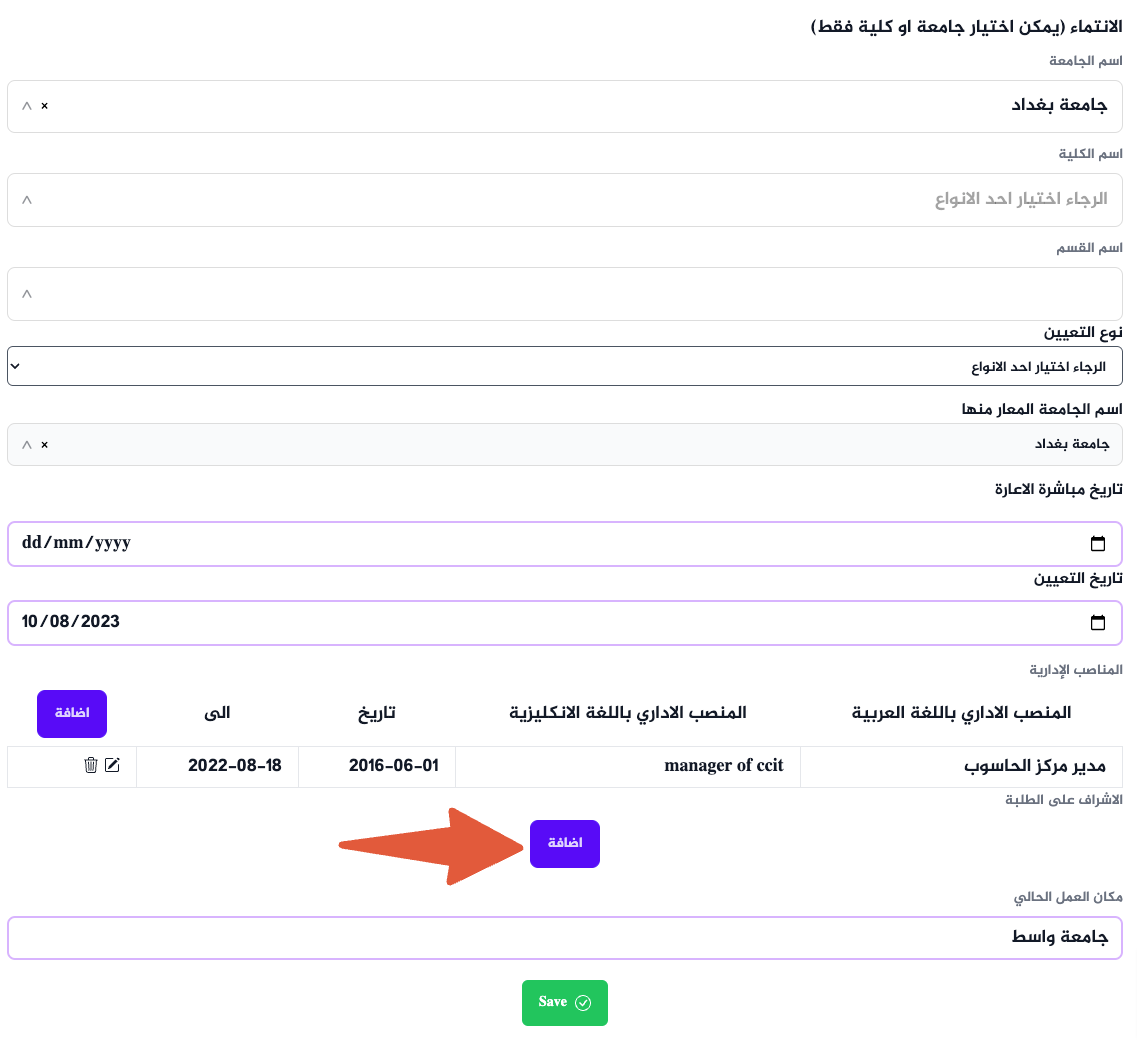Viewport: 1137px width, 1057px height.
Task: Click the chevron inside اسم القسم field
Action: 26,293
